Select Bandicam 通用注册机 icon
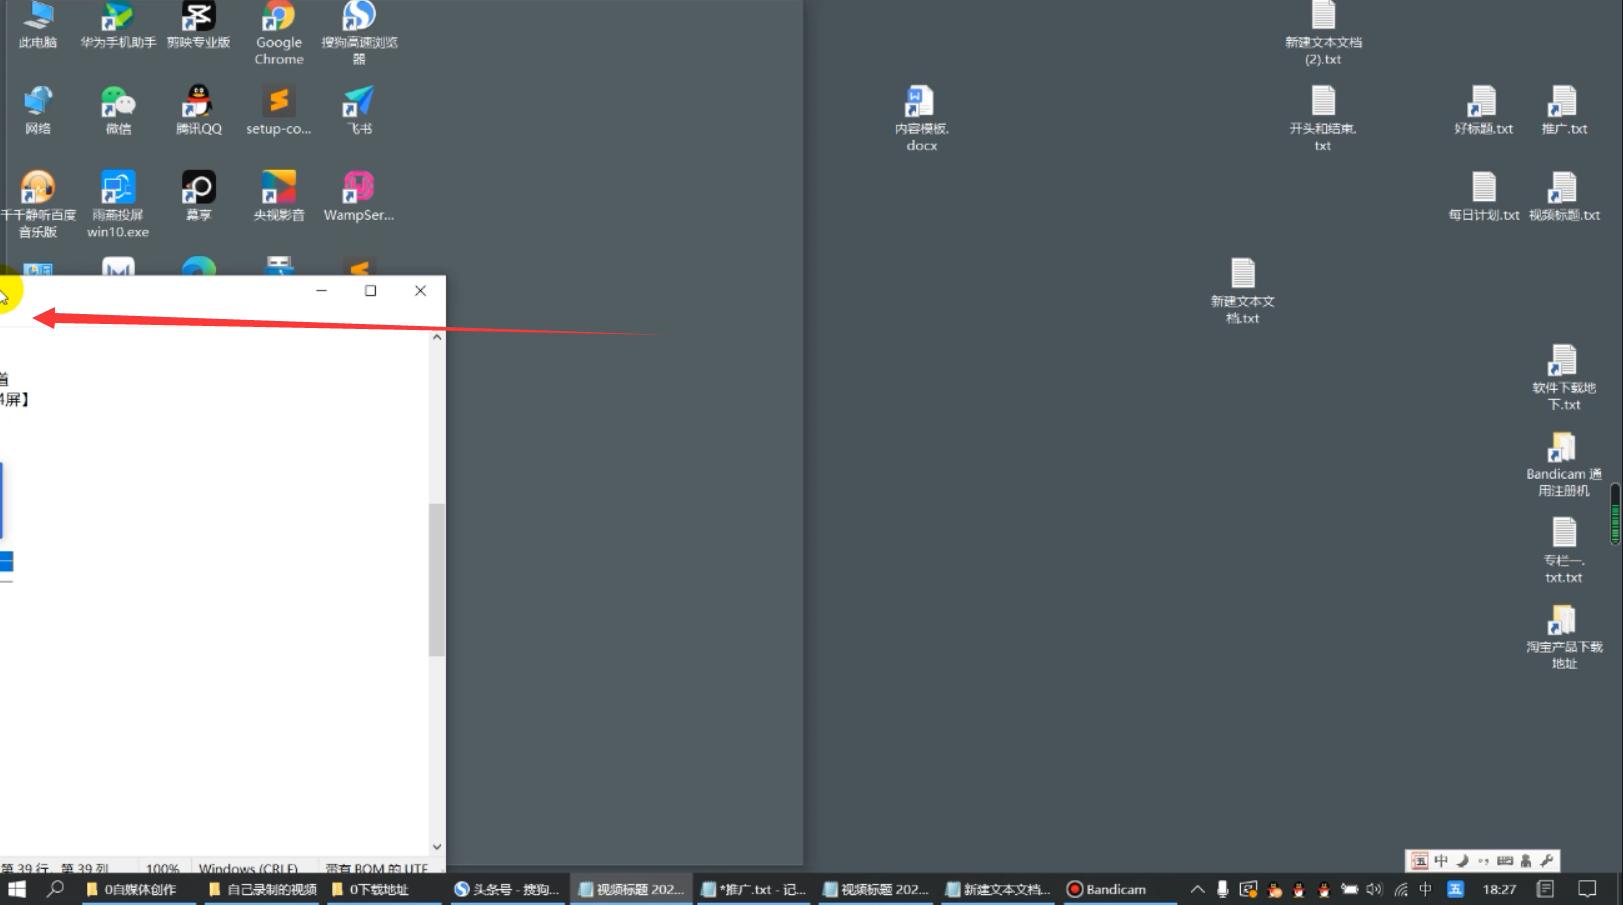 pyautogui.click(x=1564, y=464)
